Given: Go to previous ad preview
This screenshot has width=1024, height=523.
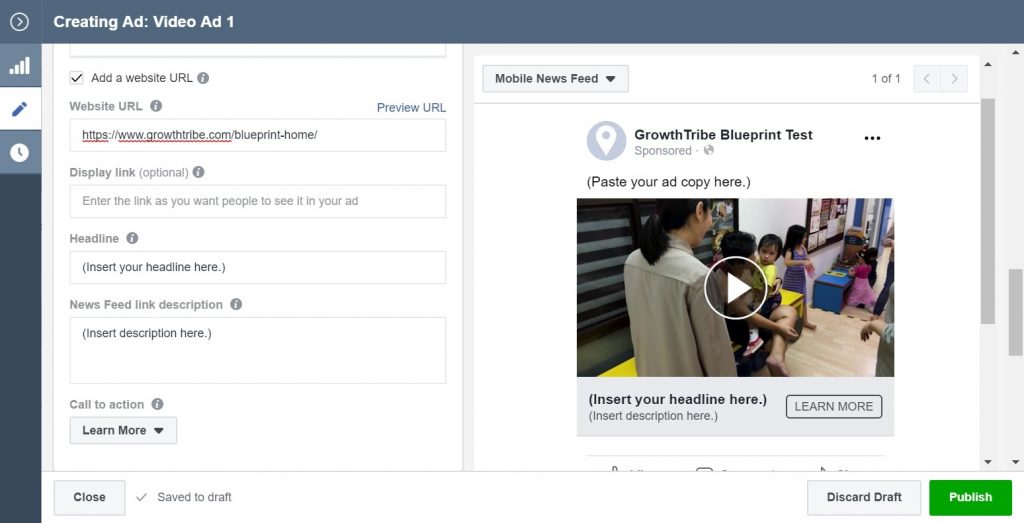Looking at the screenshot, I should click(927, 79).
